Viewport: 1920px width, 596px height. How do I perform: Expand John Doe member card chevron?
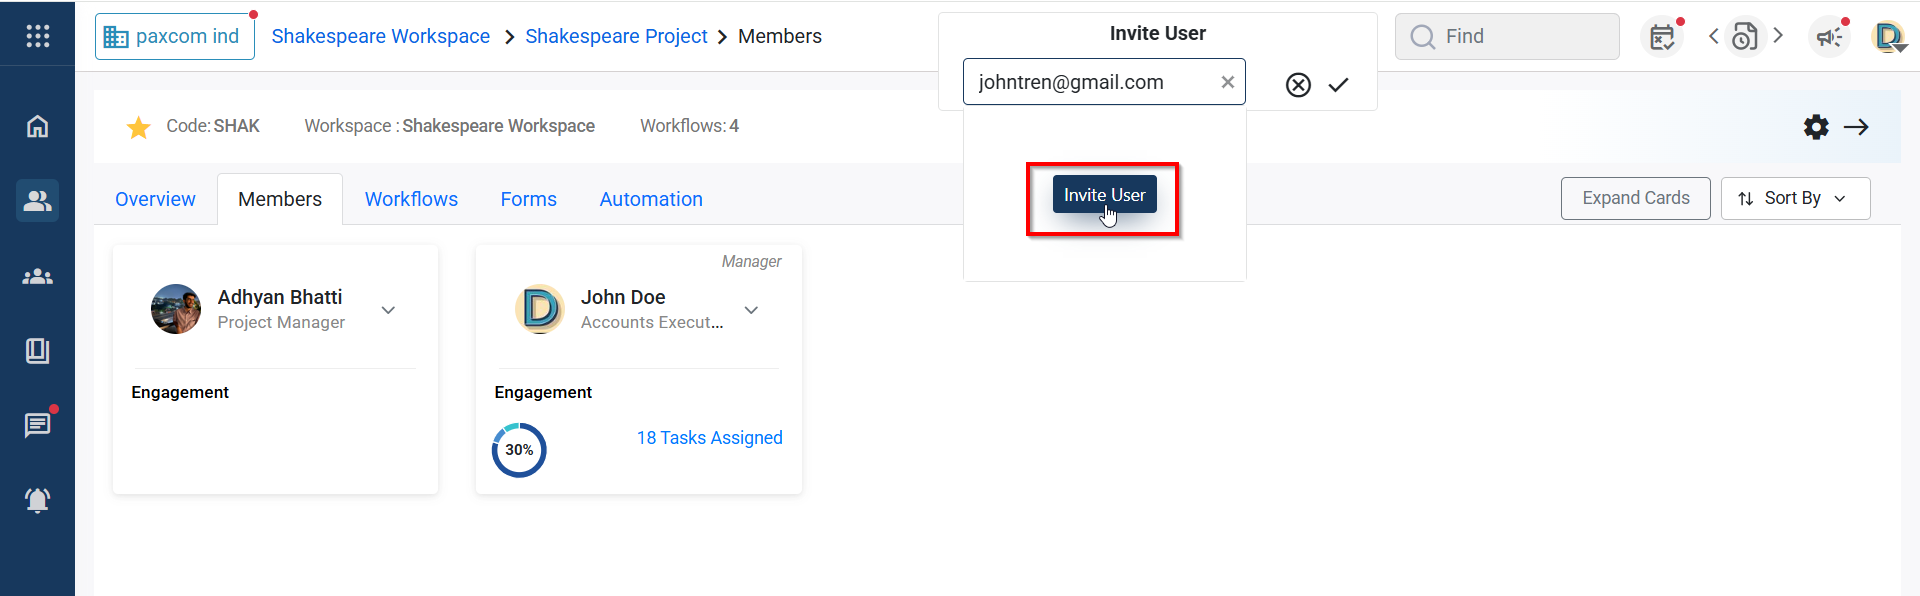[x=751, y=310]
